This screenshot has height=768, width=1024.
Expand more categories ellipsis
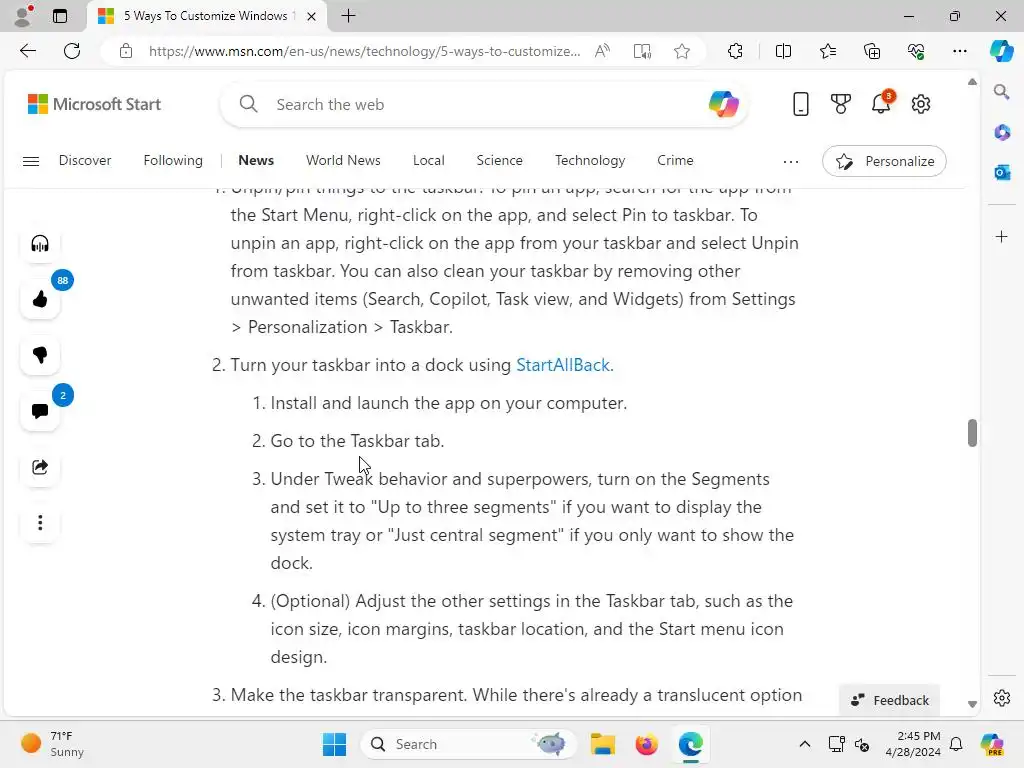tap(791, 161)
